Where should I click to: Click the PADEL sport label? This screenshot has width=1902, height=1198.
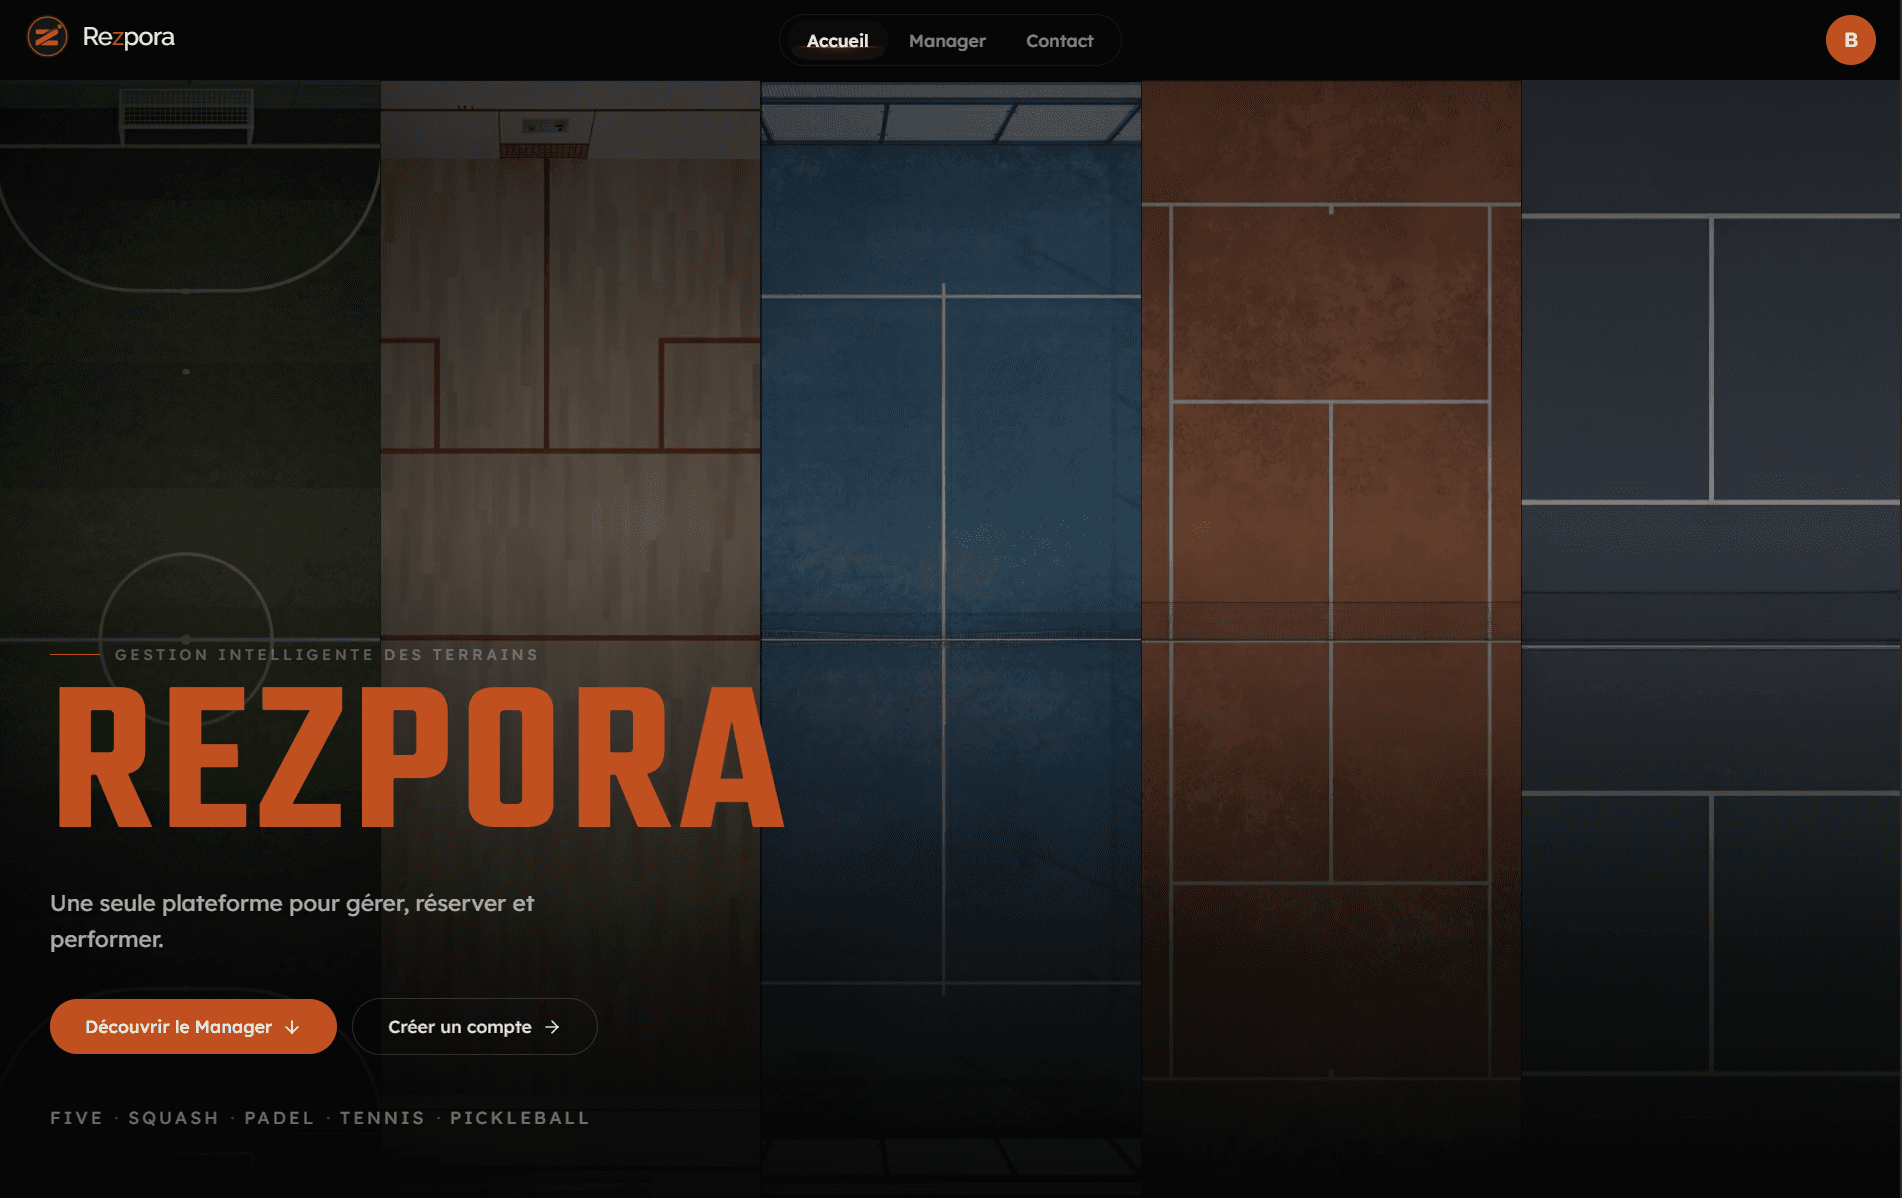point(279,1118)
